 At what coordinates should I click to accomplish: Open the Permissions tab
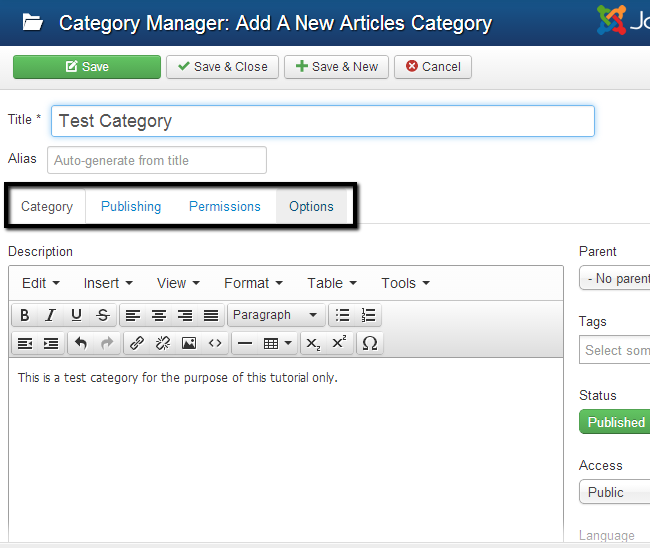[x=225, y=206]
